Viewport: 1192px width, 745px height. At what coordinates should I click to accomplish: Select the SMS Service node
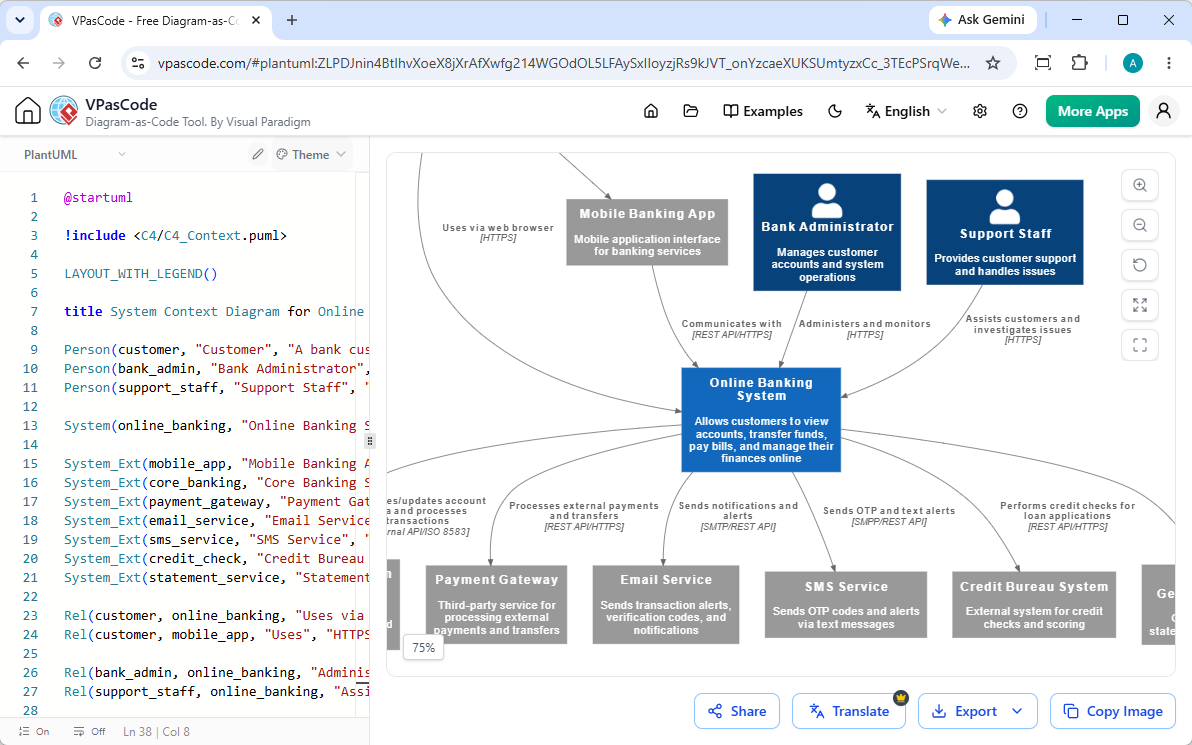(845, 604)
